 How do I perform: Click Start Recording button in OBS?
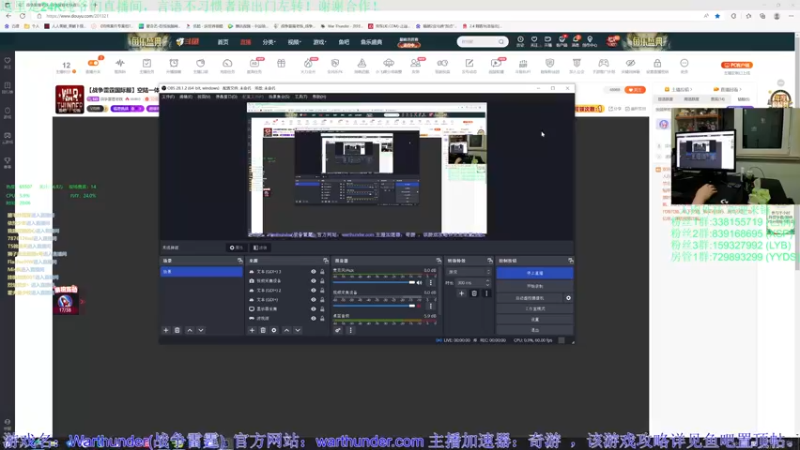(535, 286)
